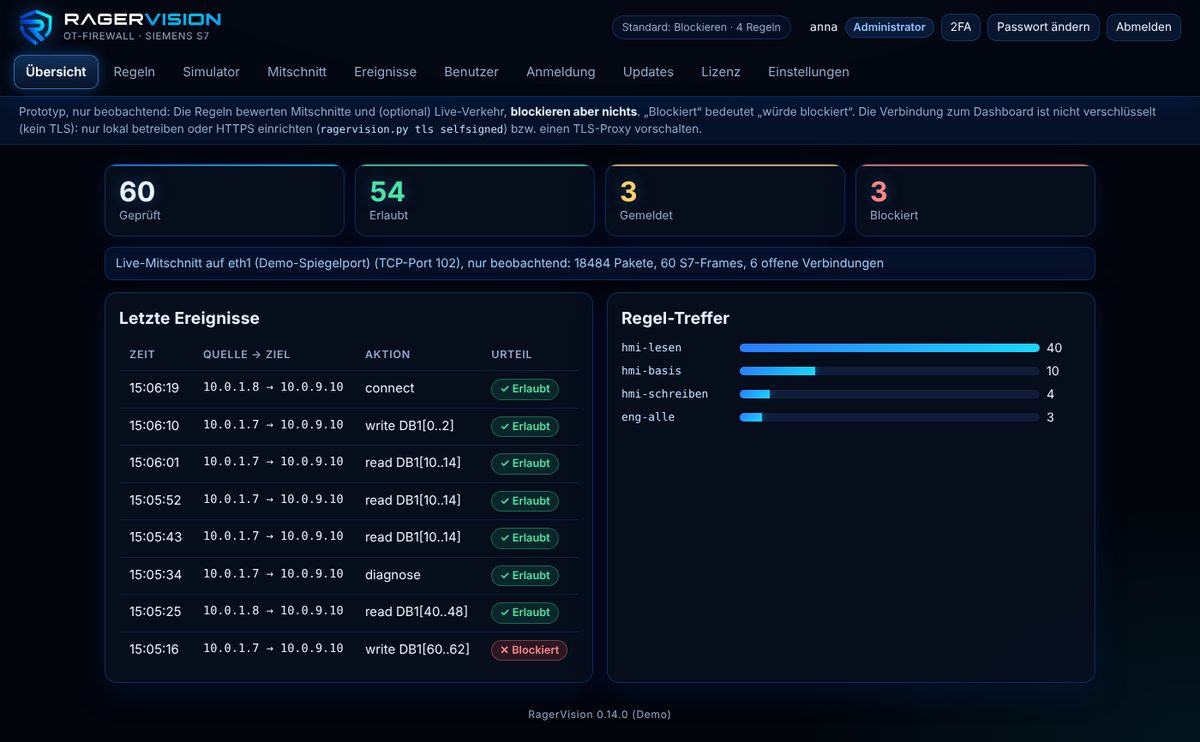The image size is (1200, 742).
Task: Open the Übersicht tab
Action: pos(56,72)
